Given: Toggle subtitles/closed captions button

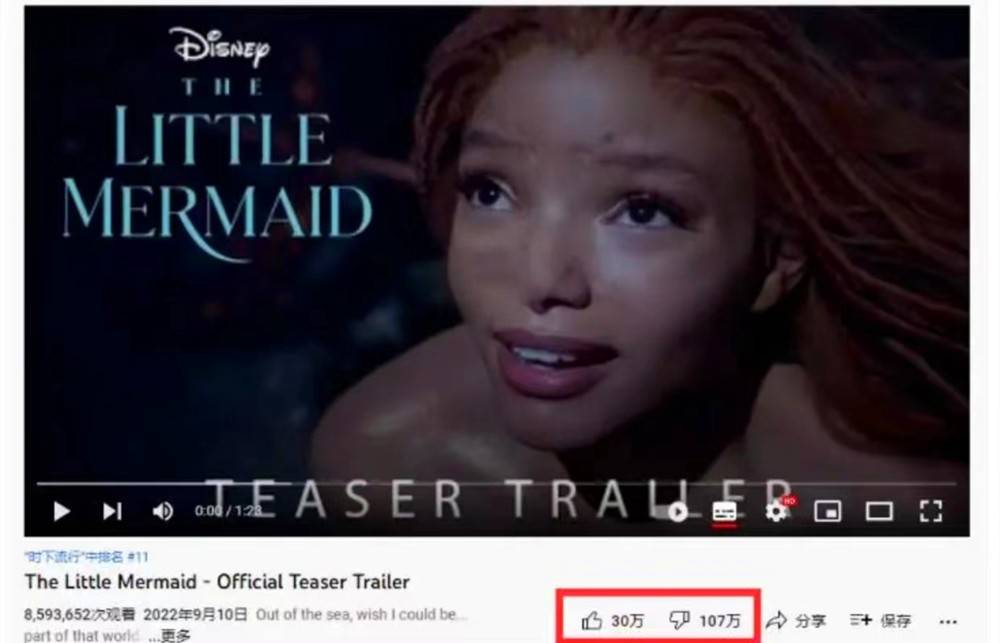Looking at the screenshot, I should (x=724, y=512).
